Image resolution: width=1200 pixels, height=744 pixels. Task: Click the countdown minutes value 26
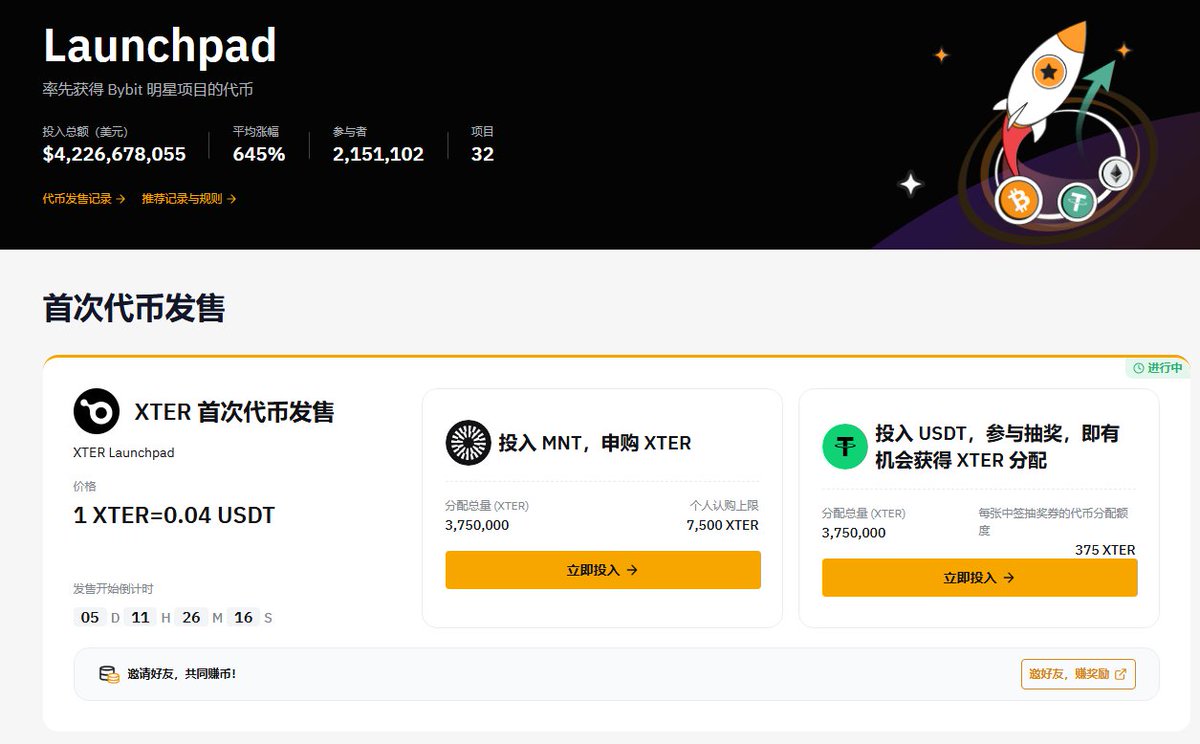(x=191, y=617)
